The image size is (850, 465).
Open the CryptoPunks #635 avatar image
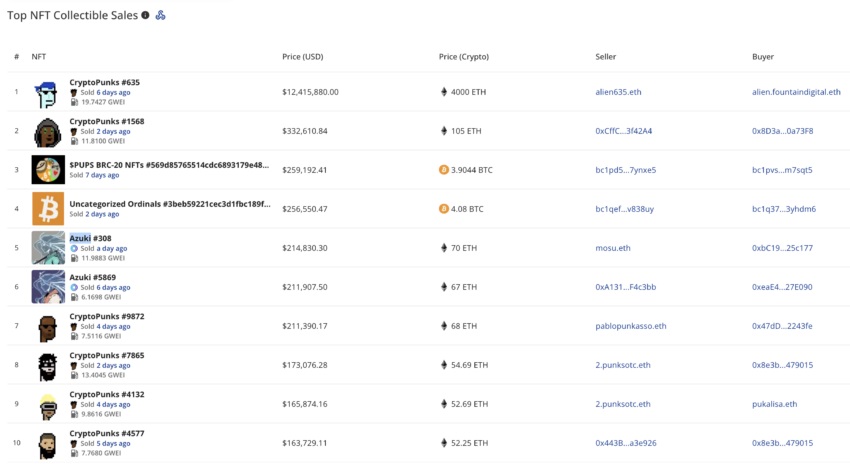(48, 92)
